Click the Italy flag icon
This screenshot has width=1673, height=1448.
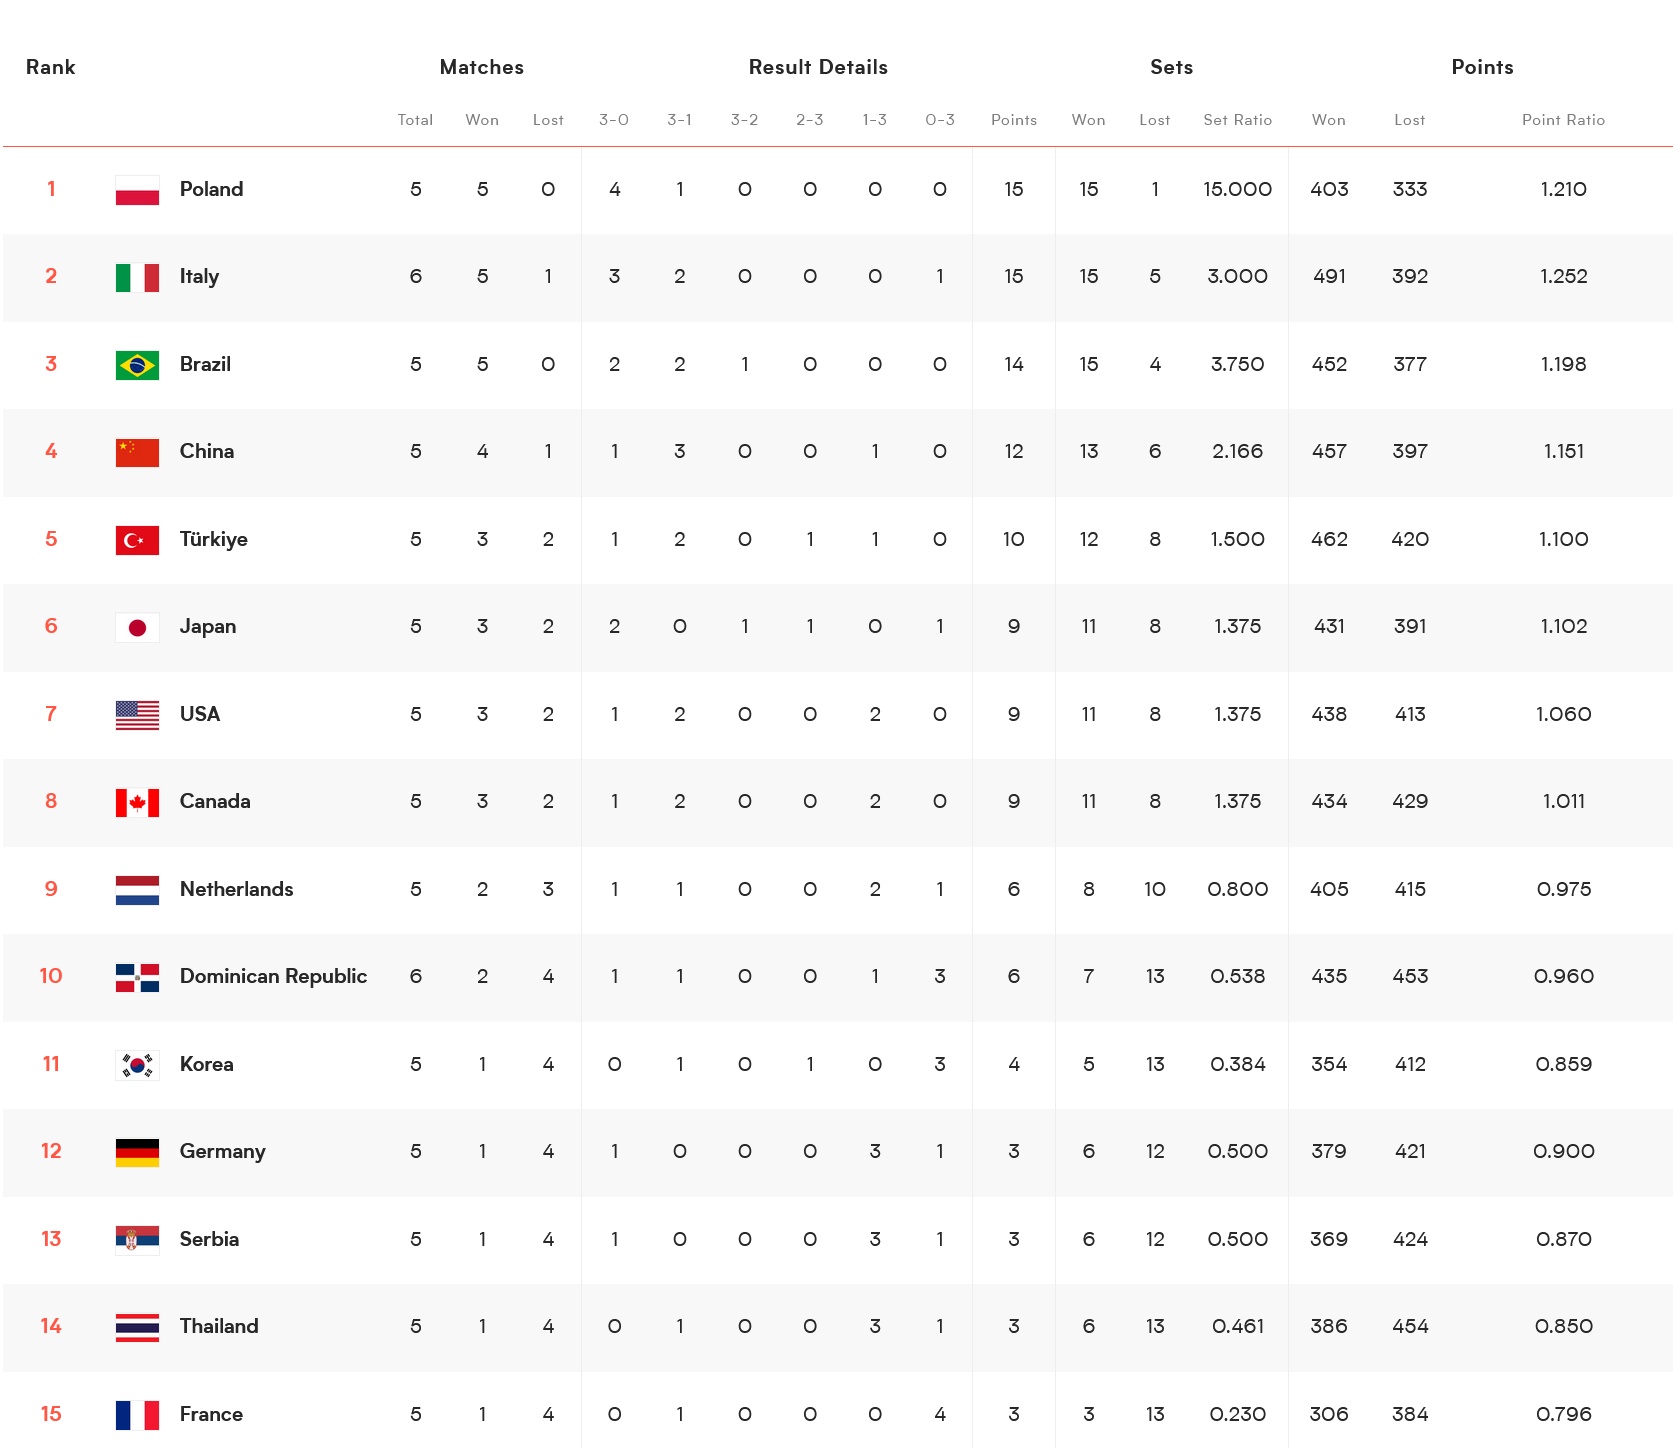137,277
